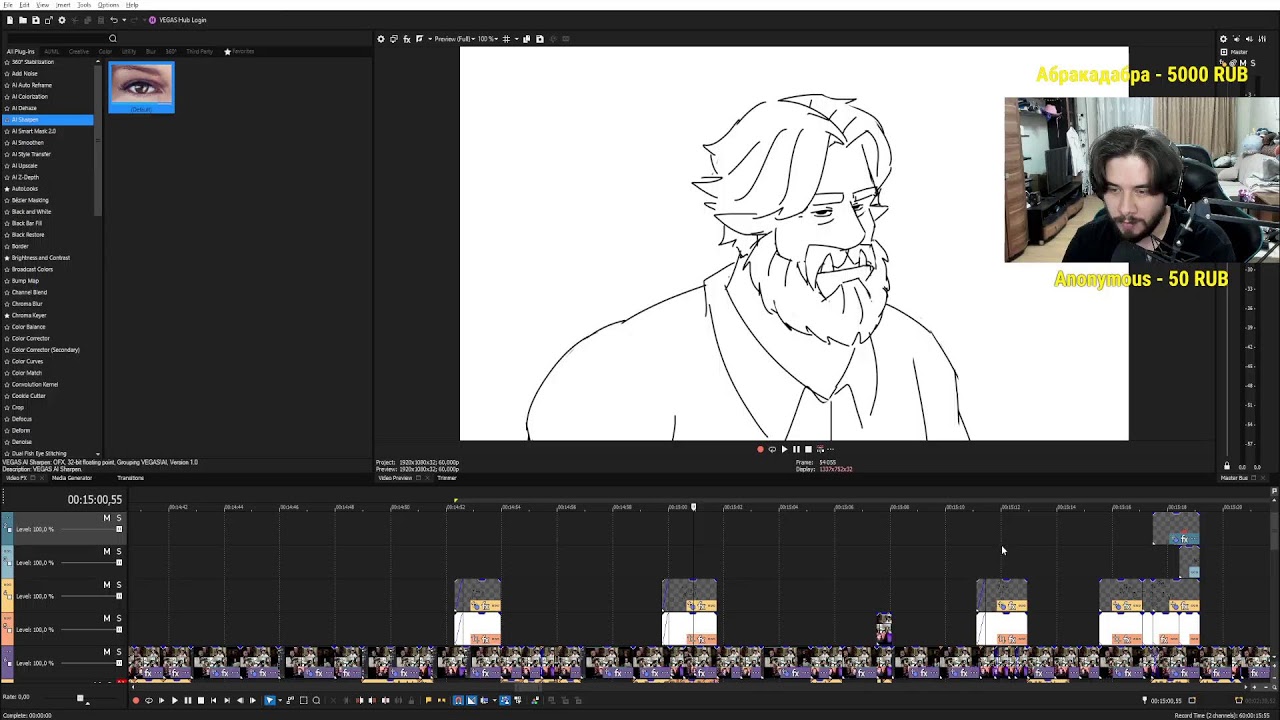Go to start of the project
Screen dimensions: 1280x720
(213, 700)
